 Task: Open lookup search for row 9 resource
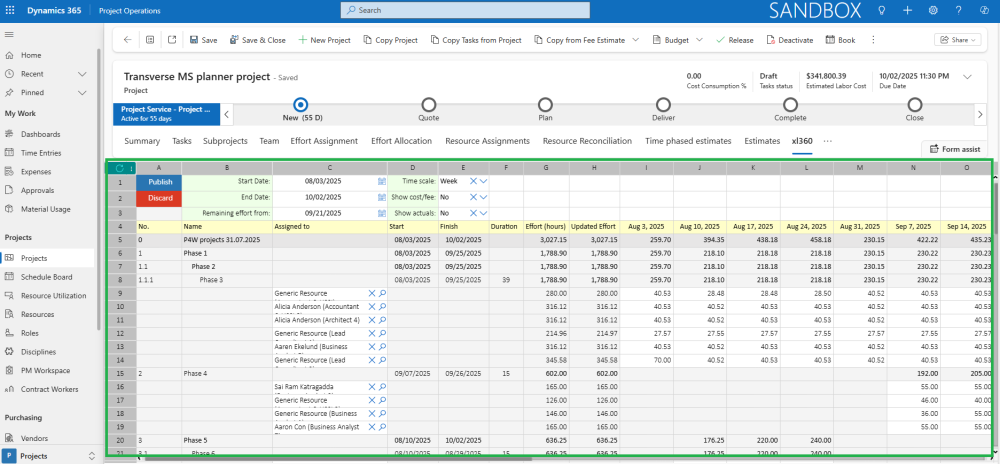(x=382, y=293)
